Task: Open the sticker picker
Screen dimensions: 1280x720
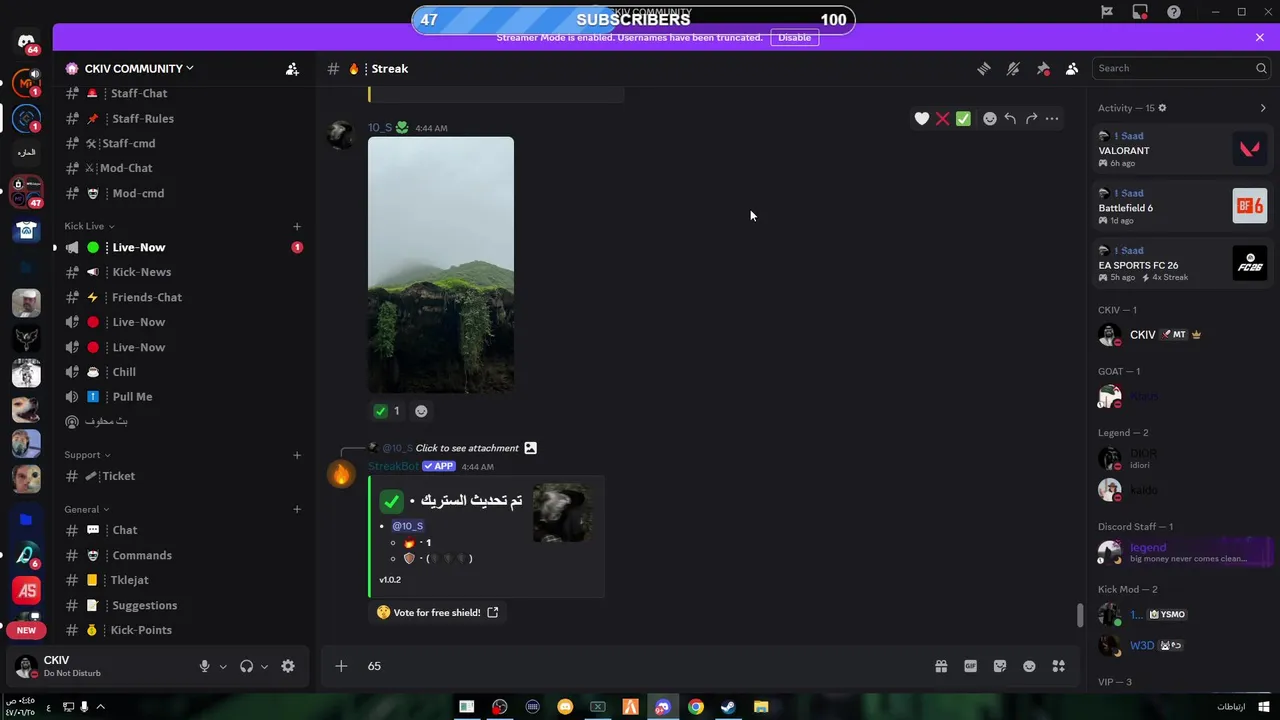Action: [1000, 666]
